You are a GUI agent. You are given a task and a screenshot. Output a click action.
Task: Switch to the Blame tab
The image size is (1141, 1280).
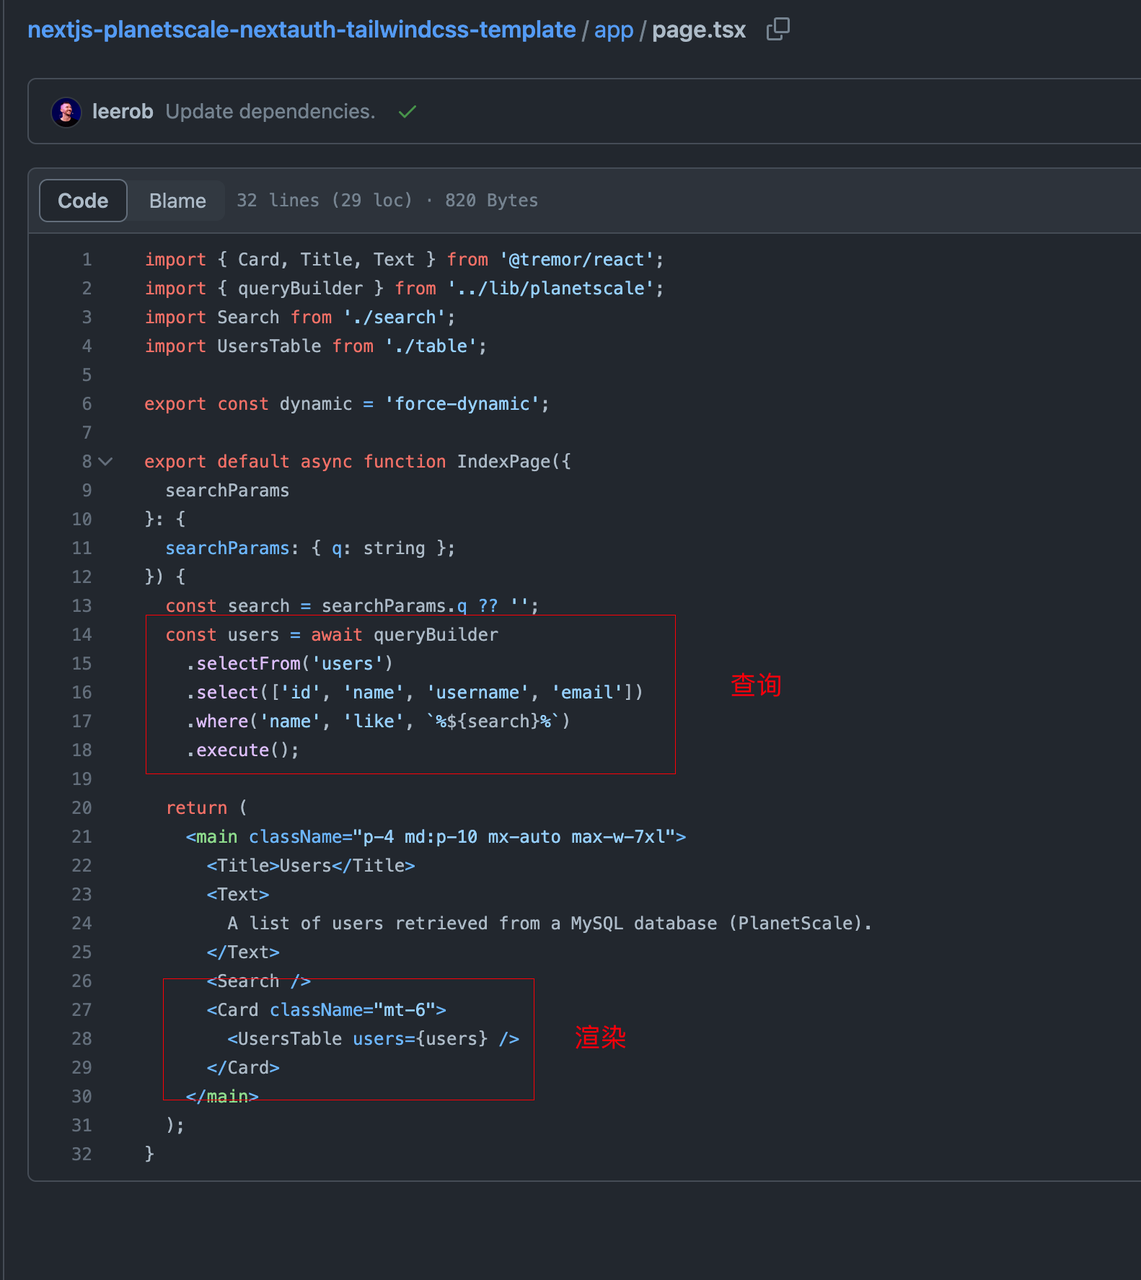pyautogui.click(x=177, y=201)
